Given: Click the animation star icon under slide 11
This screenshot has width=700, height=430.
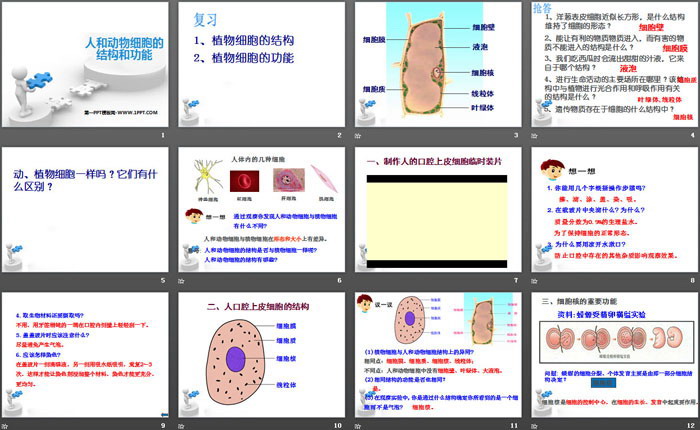Looking at the screenshot, I should point(358,426).
